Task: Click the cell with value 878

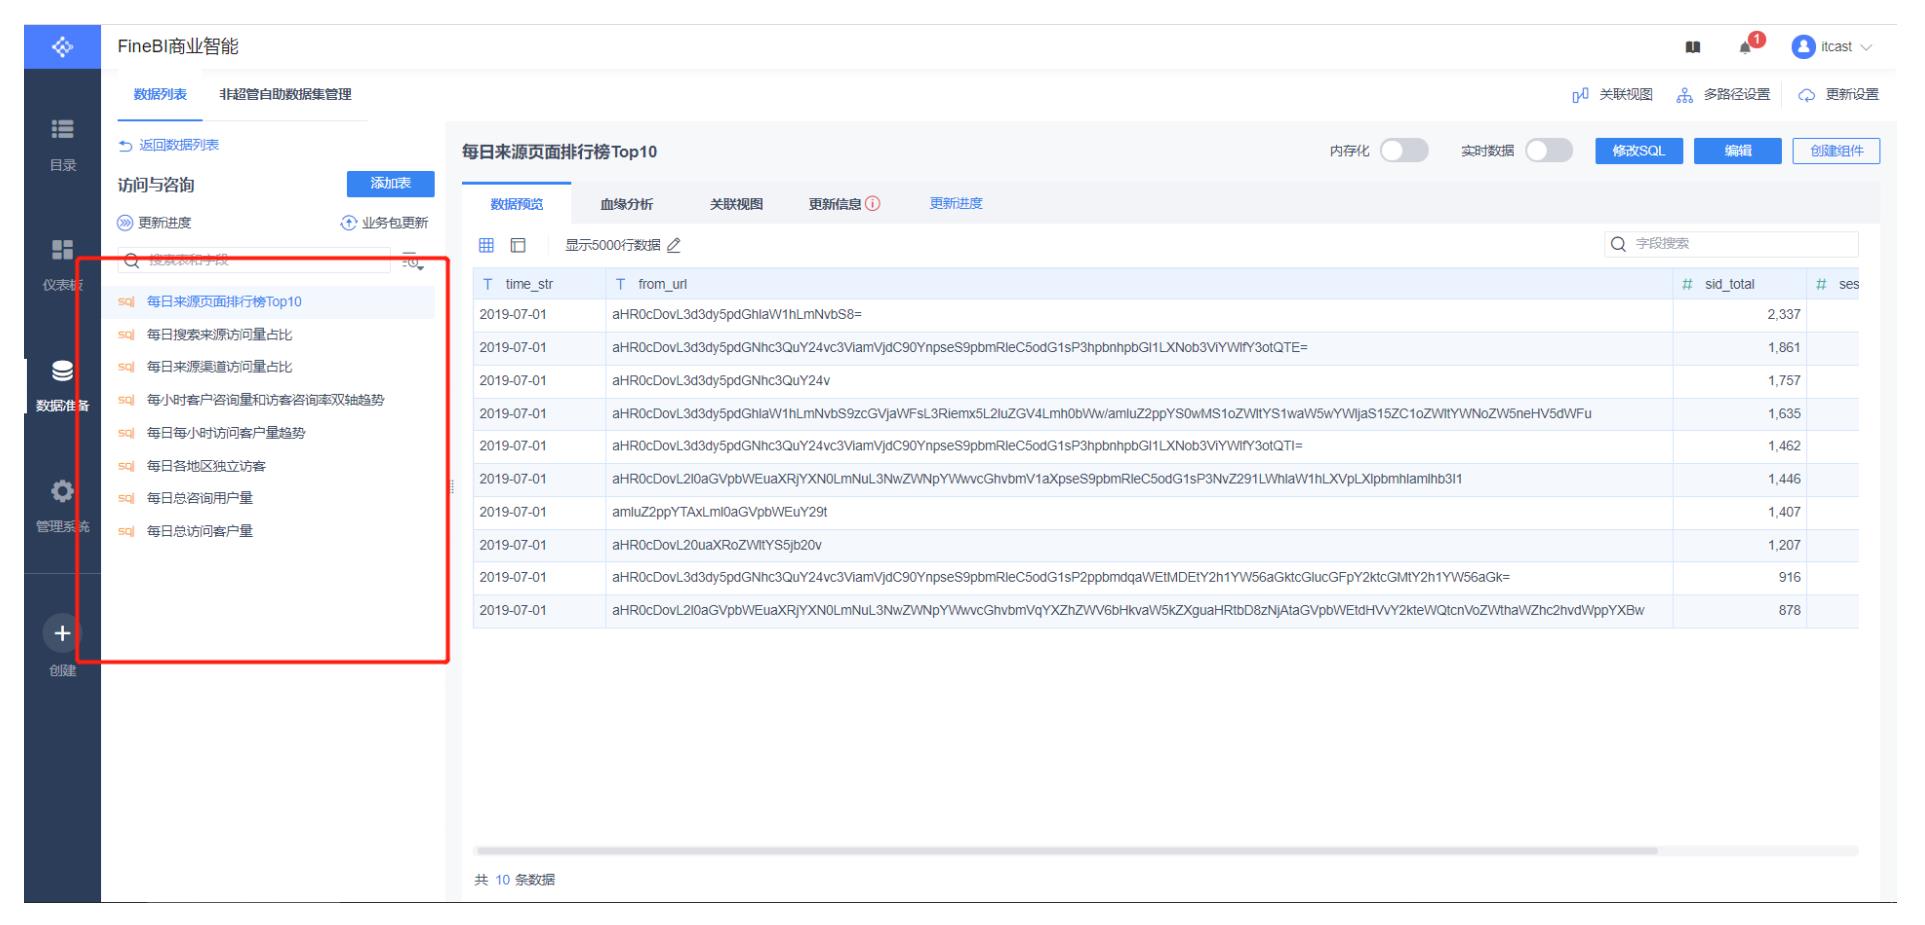Action: pyautogui.click(x=1740, y=610)
